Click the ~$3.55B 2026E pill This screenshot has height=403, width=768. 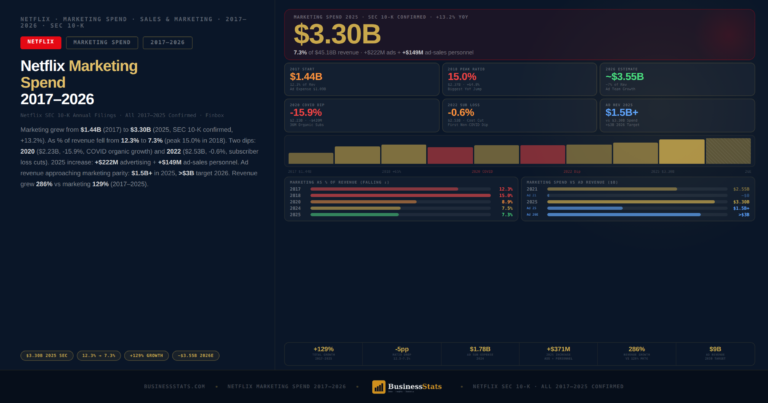click(x=195, y=356)
